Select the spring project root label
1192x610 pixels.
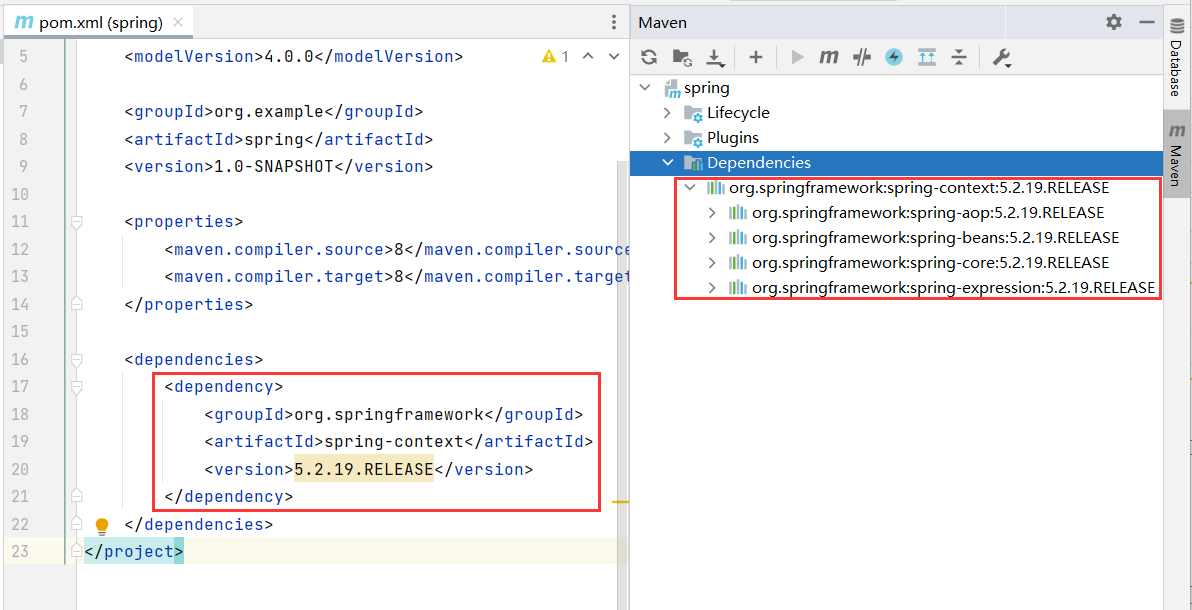pyautogui.click(x=706, y=88)
